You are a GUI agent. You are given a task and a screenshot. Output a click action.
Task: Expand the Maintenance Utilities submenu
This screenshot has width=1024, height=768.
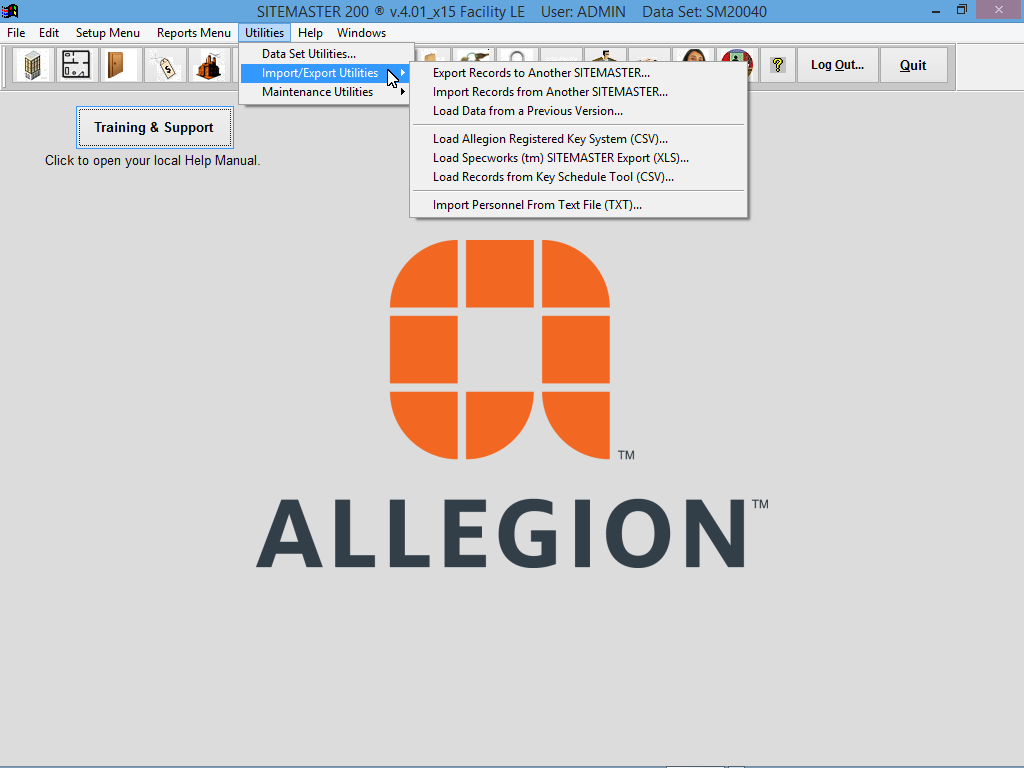326,91
